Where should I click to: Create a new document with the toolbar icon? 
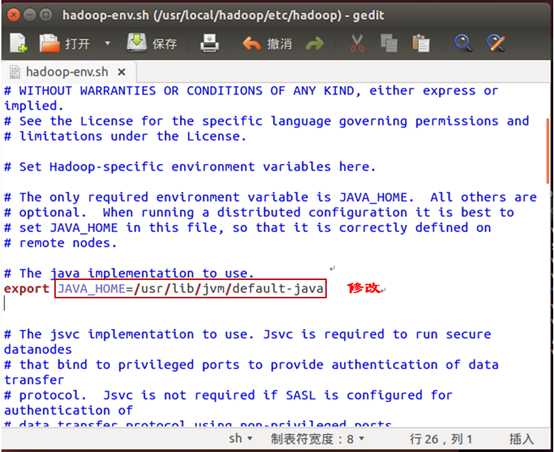click(x=19, y=43)
